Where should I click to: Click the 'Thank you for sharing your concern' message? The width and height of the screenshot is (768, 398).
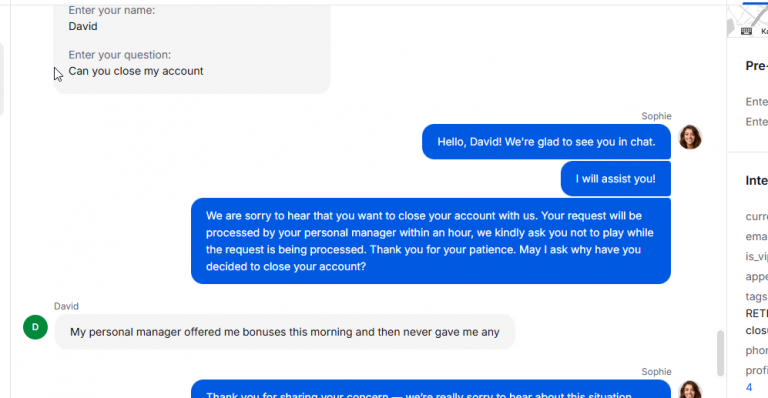(x=431, y=389)
